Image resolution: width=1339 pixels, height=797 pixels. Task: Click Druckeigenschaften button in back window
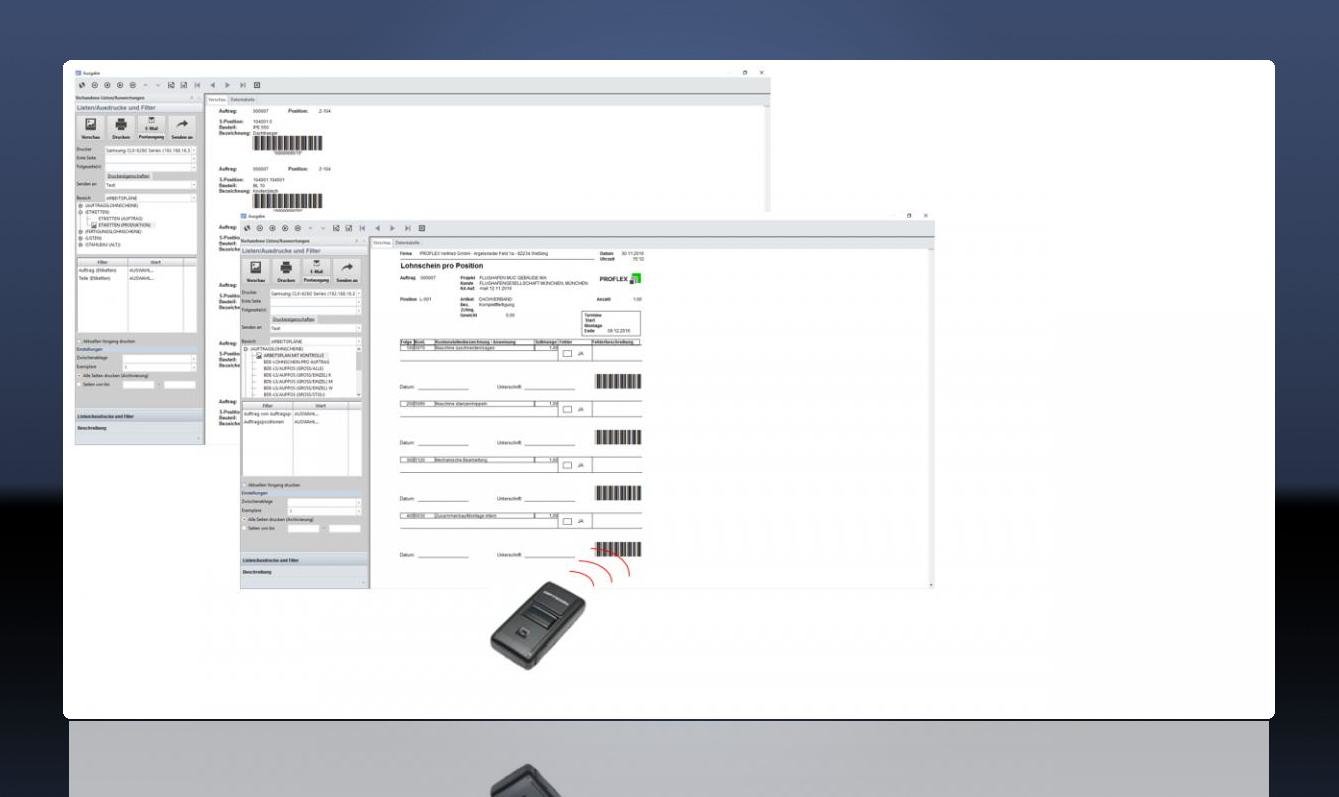129,176
